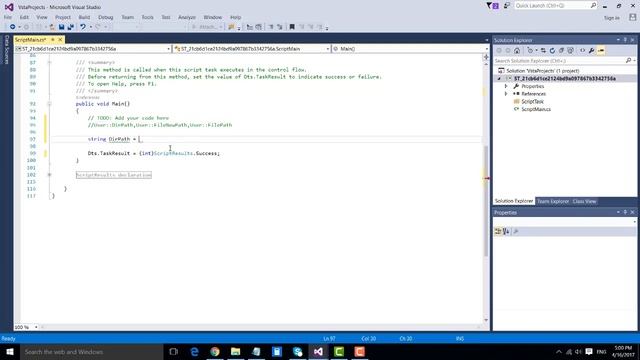640x360 pixels.
Task: Collapse the ST_21cb6d1ce project node
Action: [x=499, y=78]
